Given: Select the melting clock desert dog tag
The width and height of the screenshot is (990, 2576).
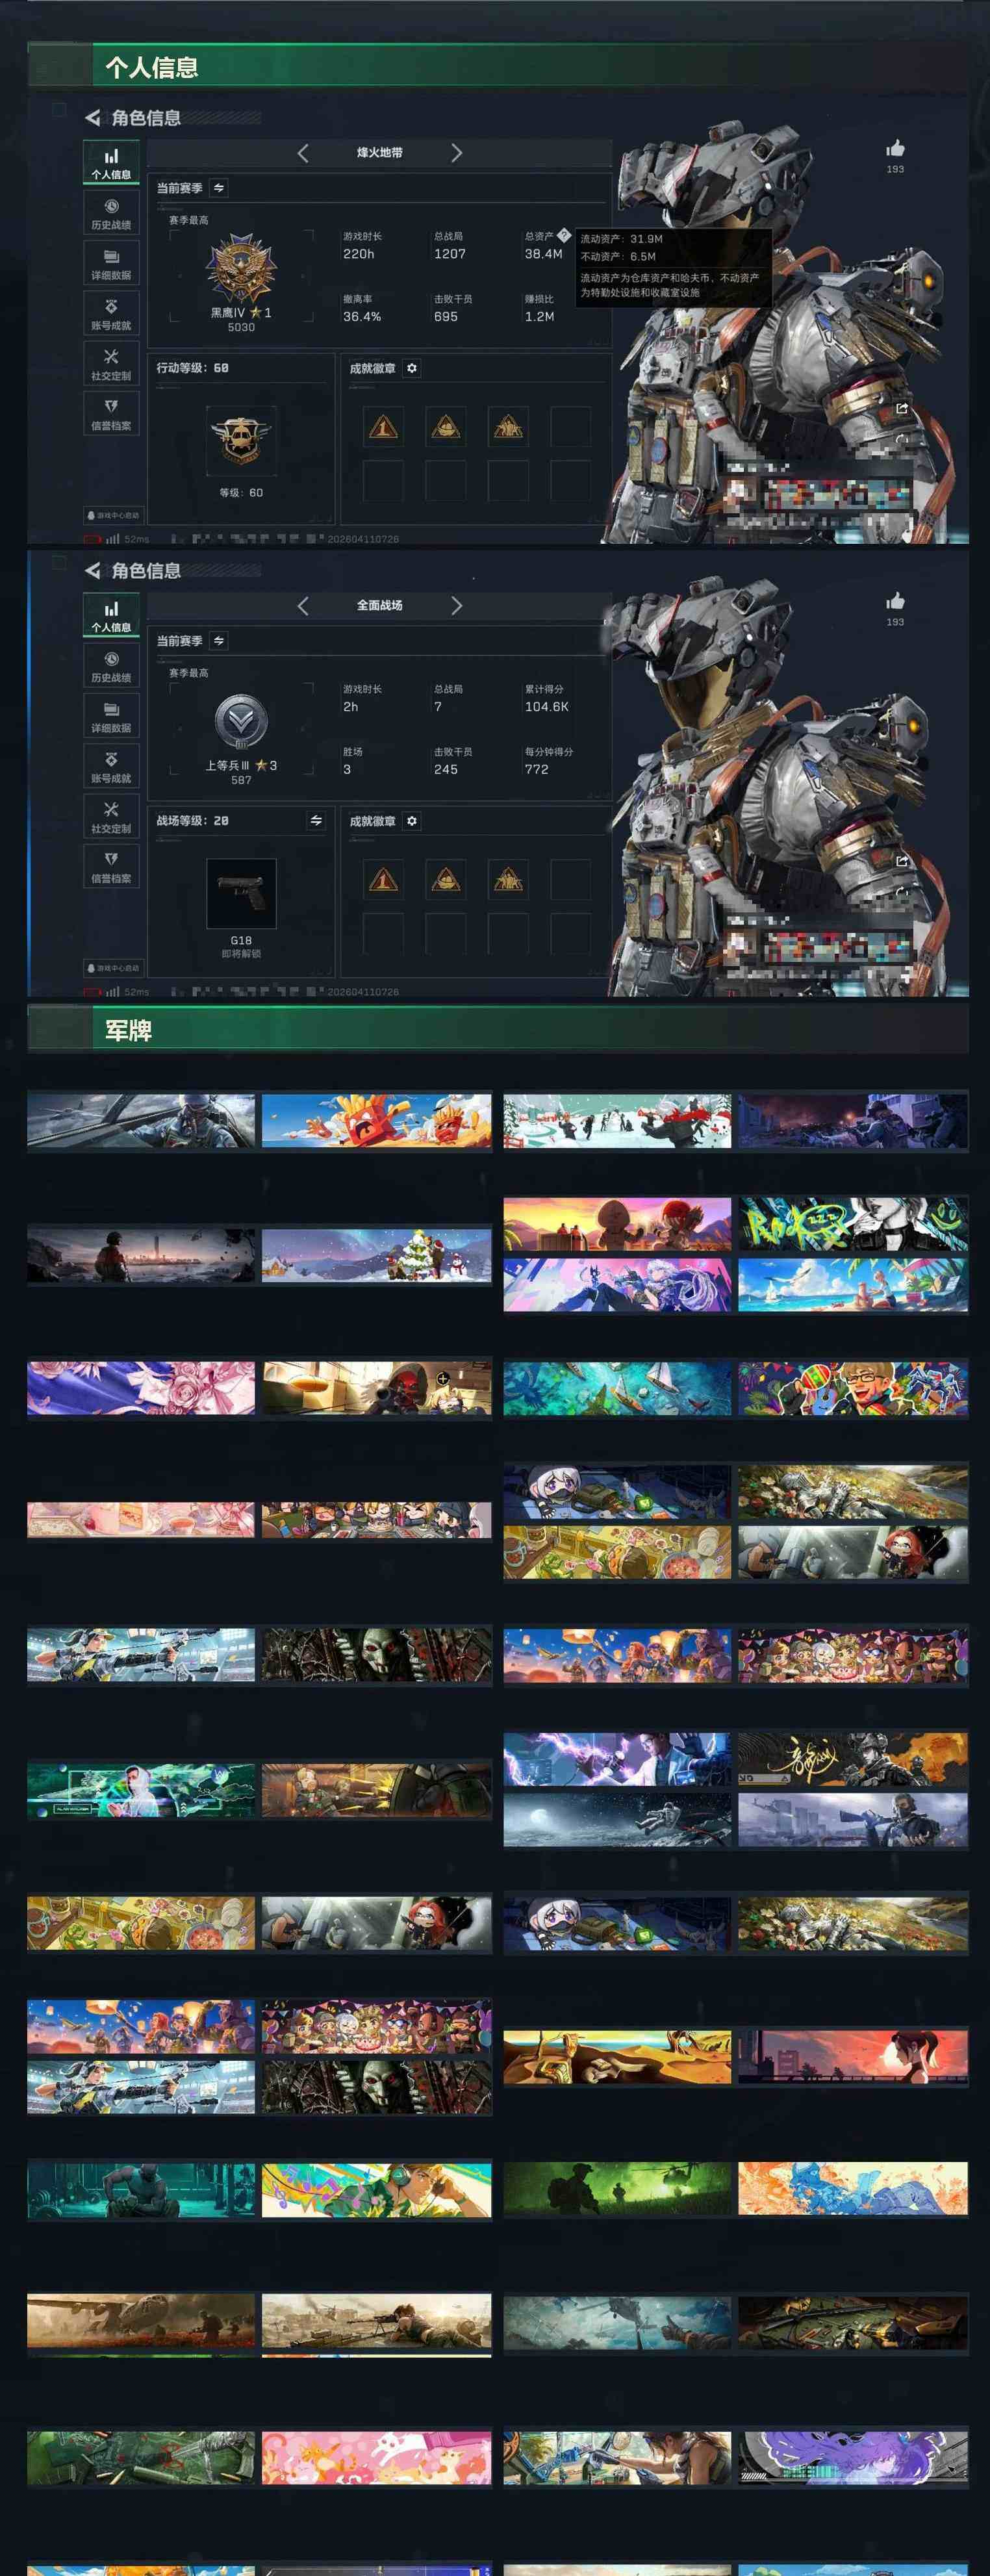Looking at the screenshot, I should coord(617,2057).
